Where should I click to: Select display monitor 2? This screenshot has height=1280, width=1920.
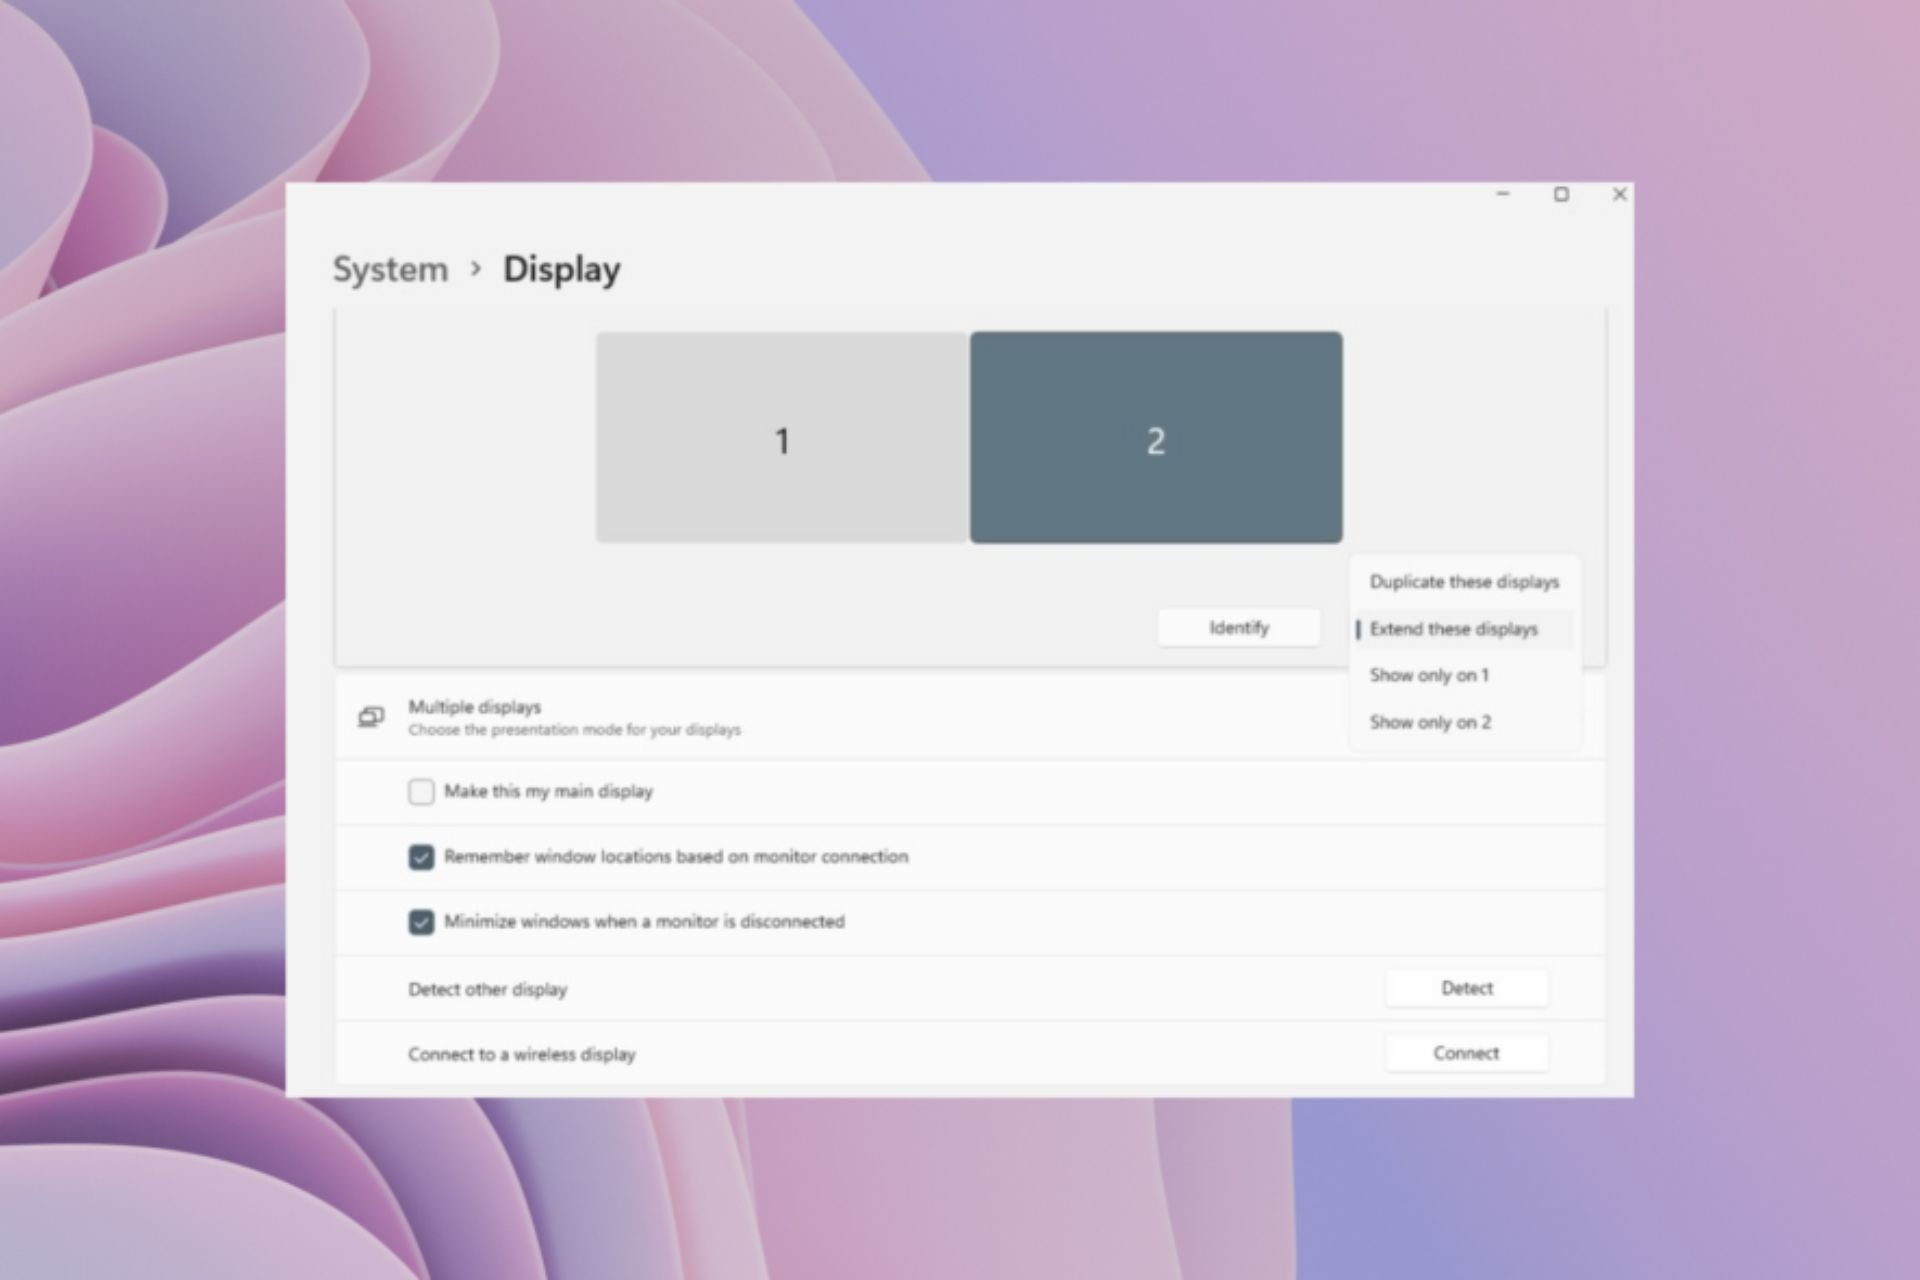[x=1156, y=438]
